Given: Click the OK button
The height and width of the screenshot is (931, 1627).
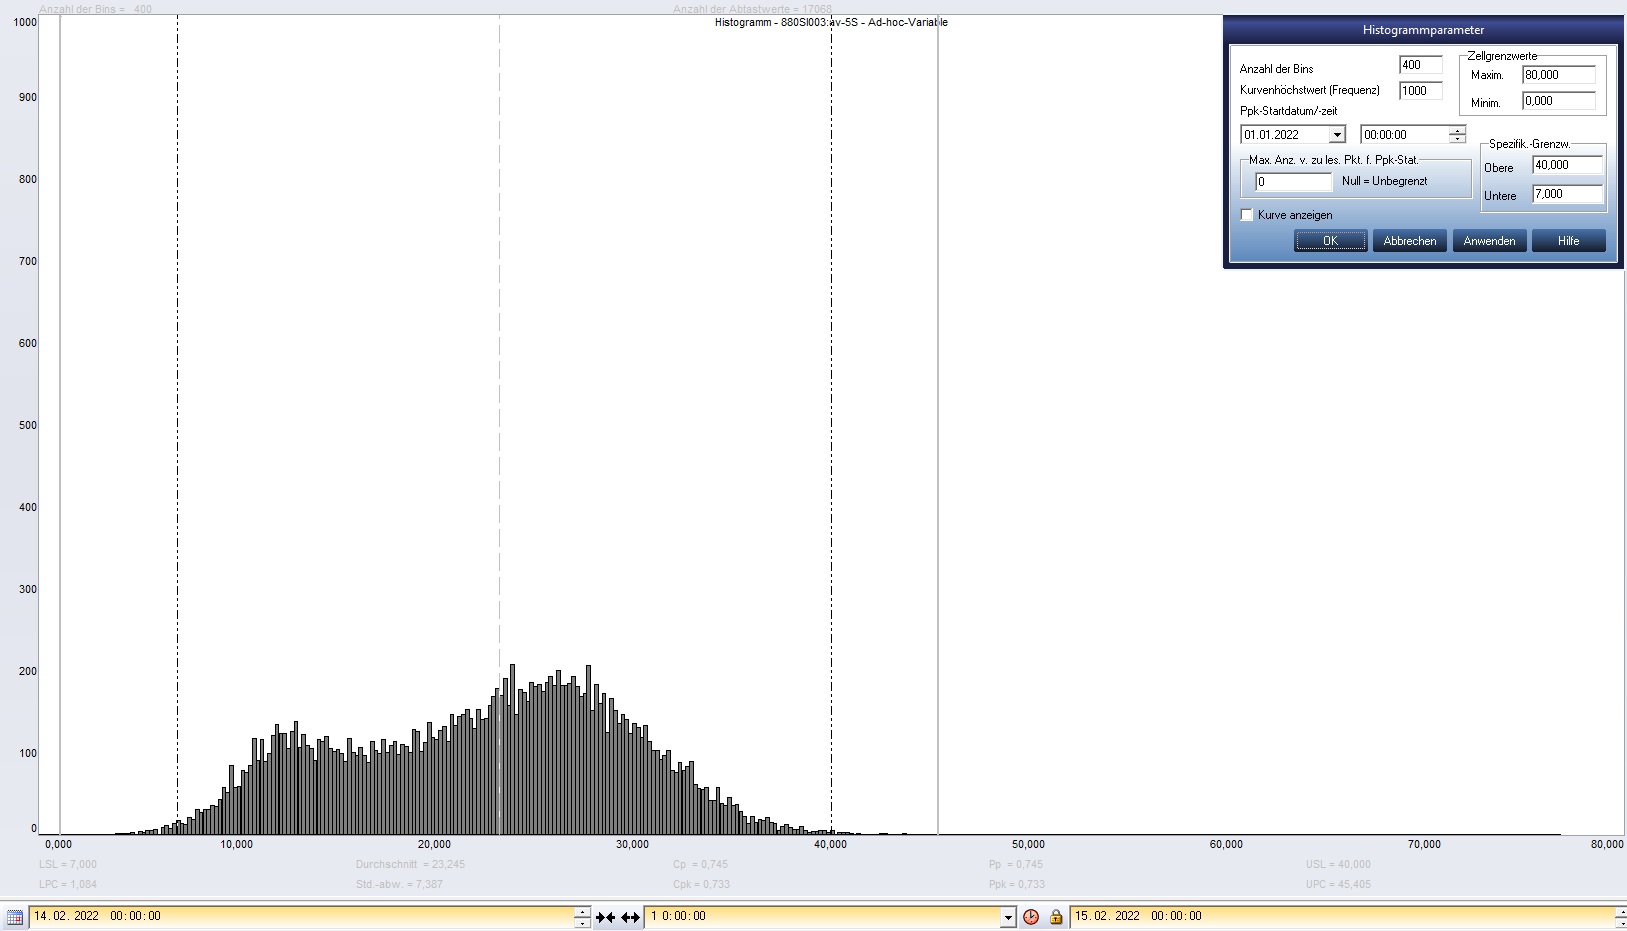Looking at the screenshot, I should pos(1330,241).
